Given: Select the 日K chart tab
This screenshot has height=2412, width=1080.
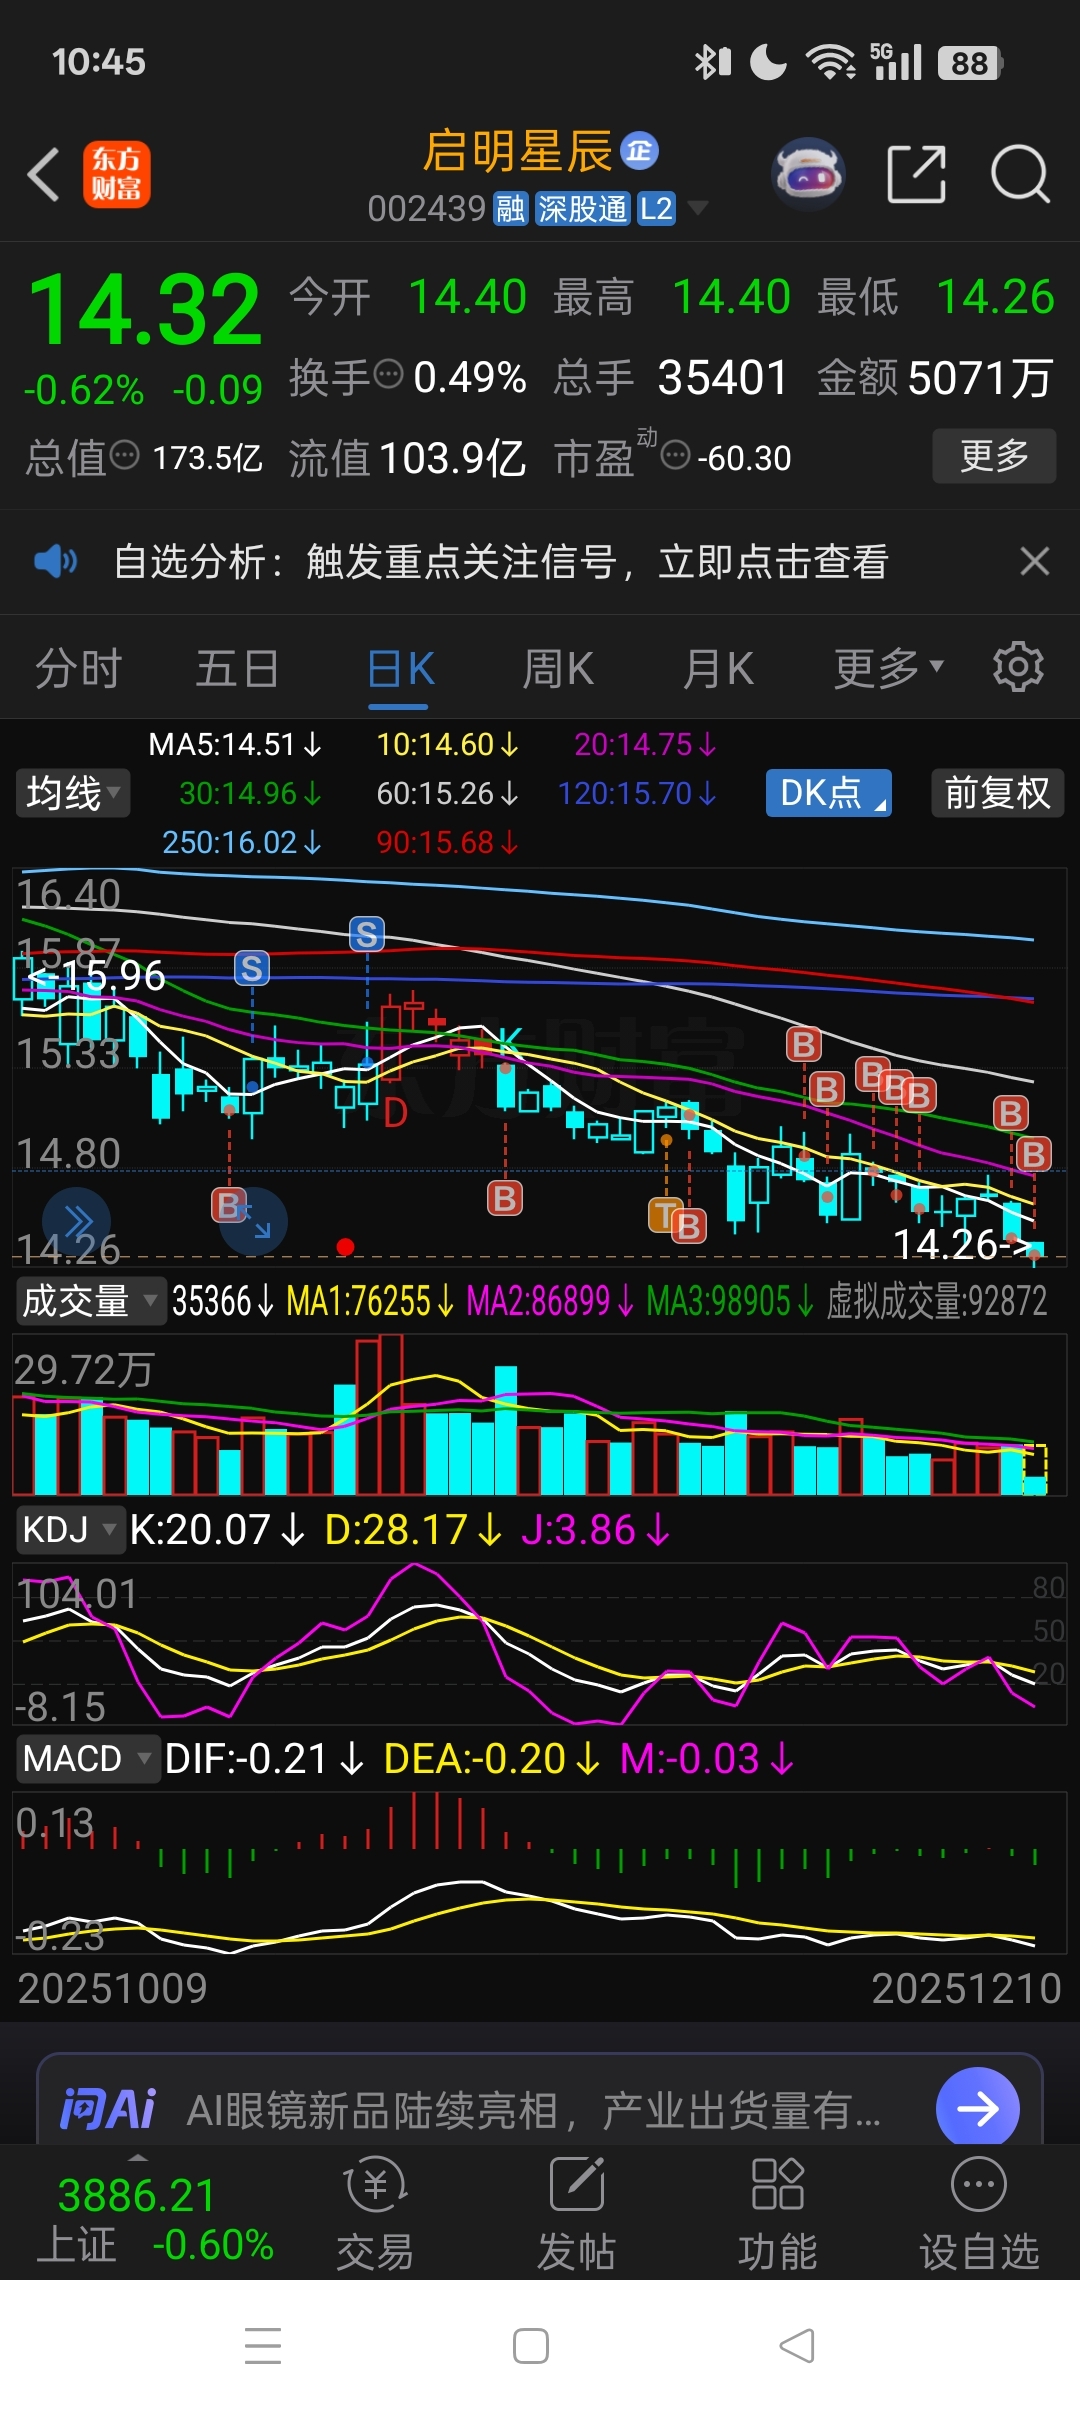Looking at the screenshot, I should click(x=400, y=669).
